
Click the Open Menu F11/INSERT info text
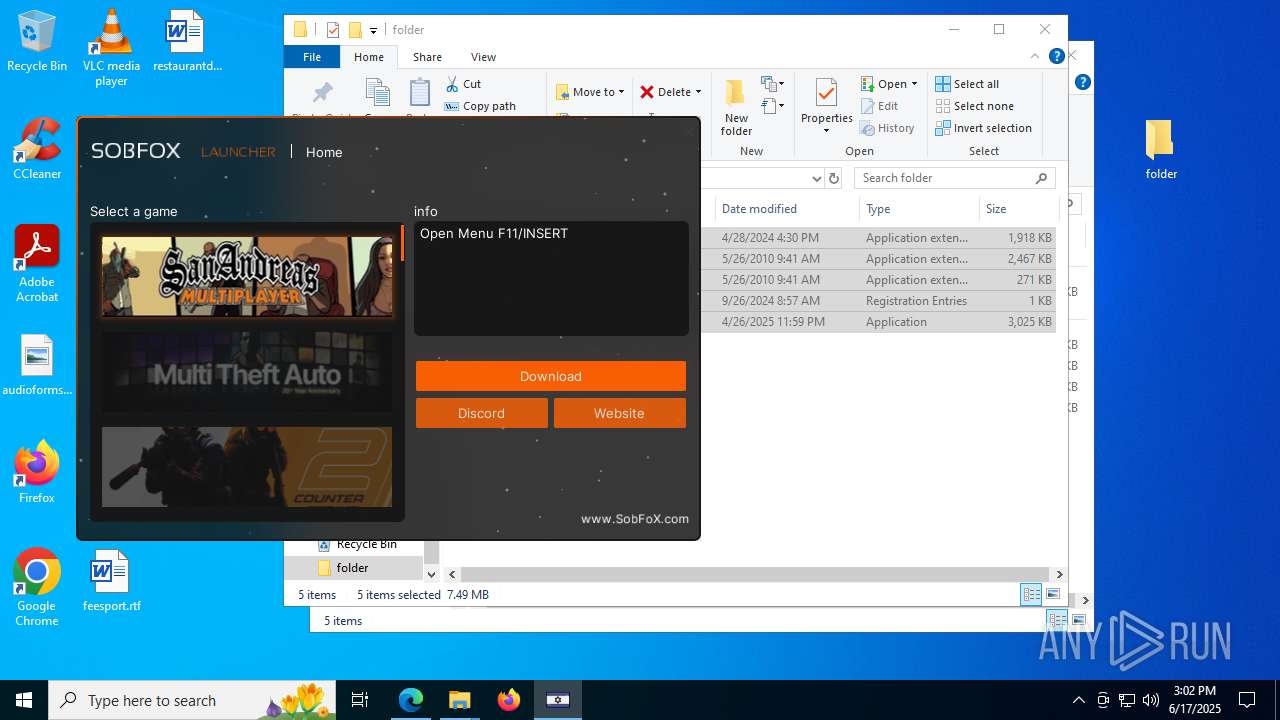pos(494,233)
